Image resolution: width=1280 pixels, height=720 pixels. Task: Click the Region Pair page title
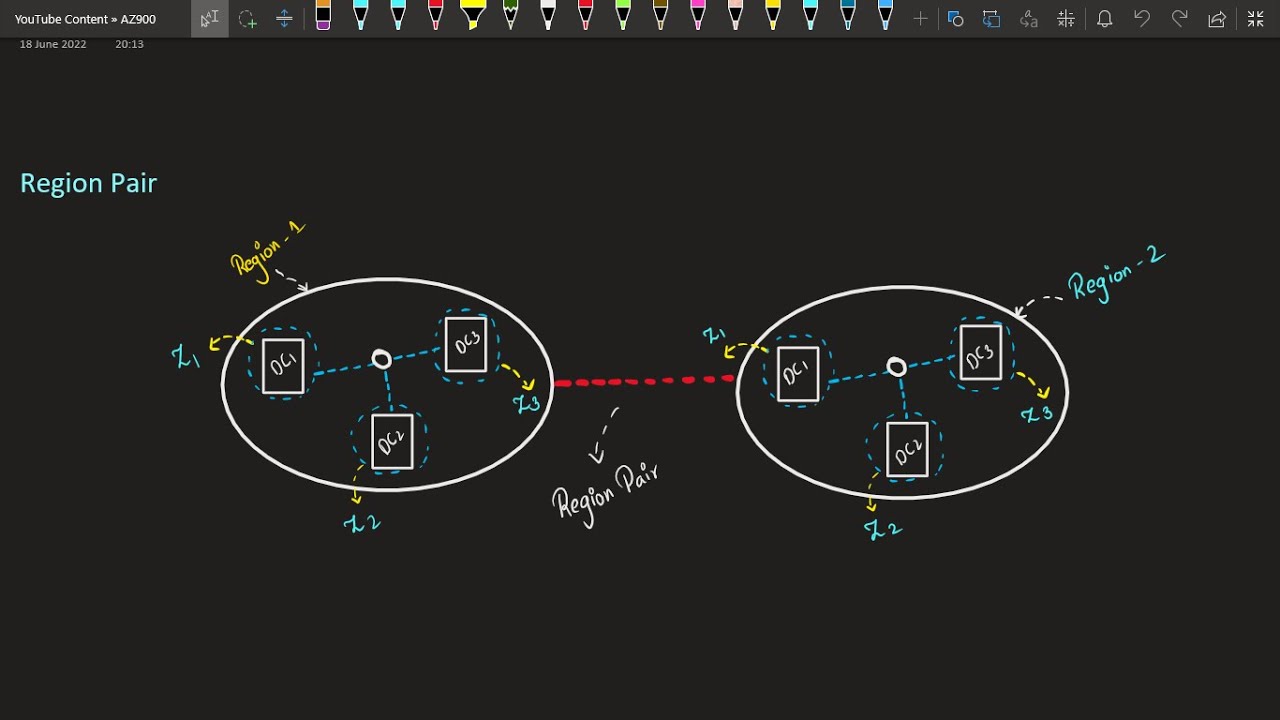88,183
